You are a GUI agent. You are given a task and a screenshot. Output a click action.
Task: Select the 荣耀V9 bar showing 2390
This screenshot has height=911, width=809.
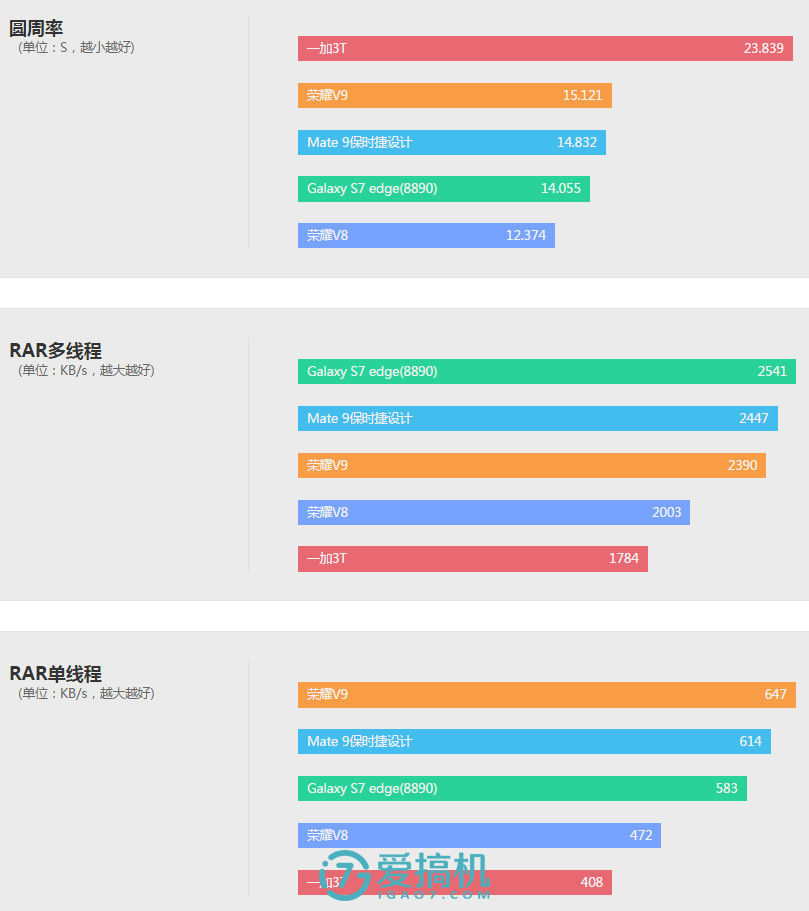point(531,465)
